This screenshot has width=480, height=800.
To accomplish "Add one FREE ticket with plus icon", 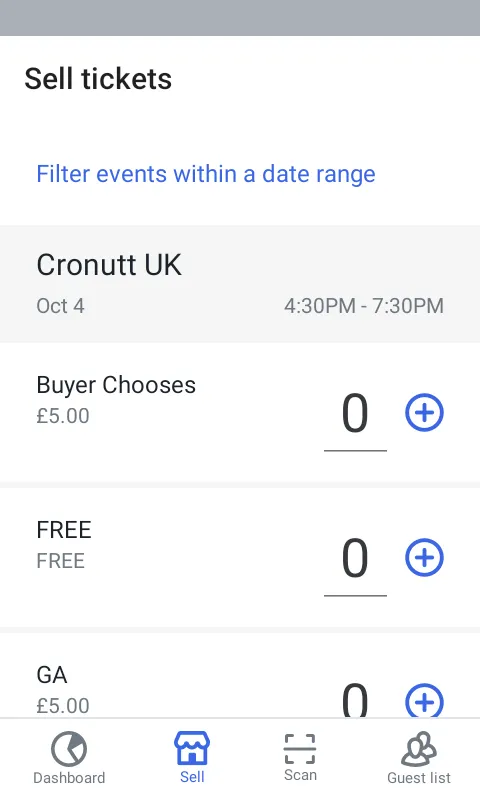I will pyautogui.click(x=424, y=557).
